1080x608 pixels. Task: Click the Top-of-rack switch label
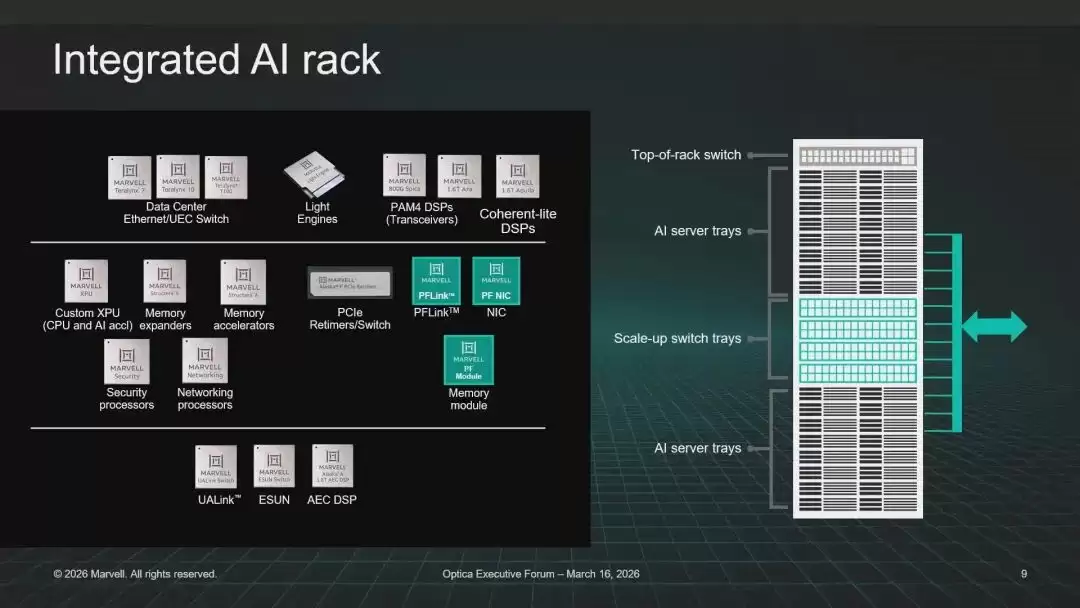686,155
